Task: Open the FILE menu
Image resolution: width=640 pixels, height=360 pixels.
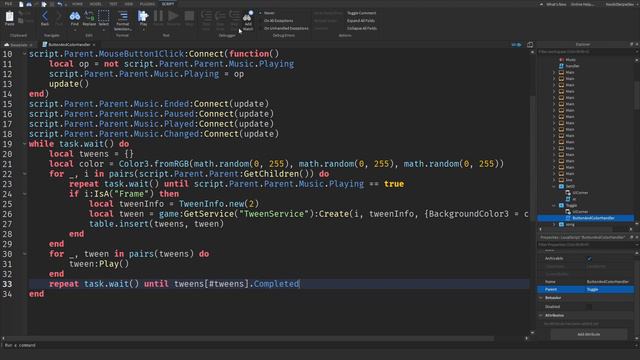Action: click(8, 4)
